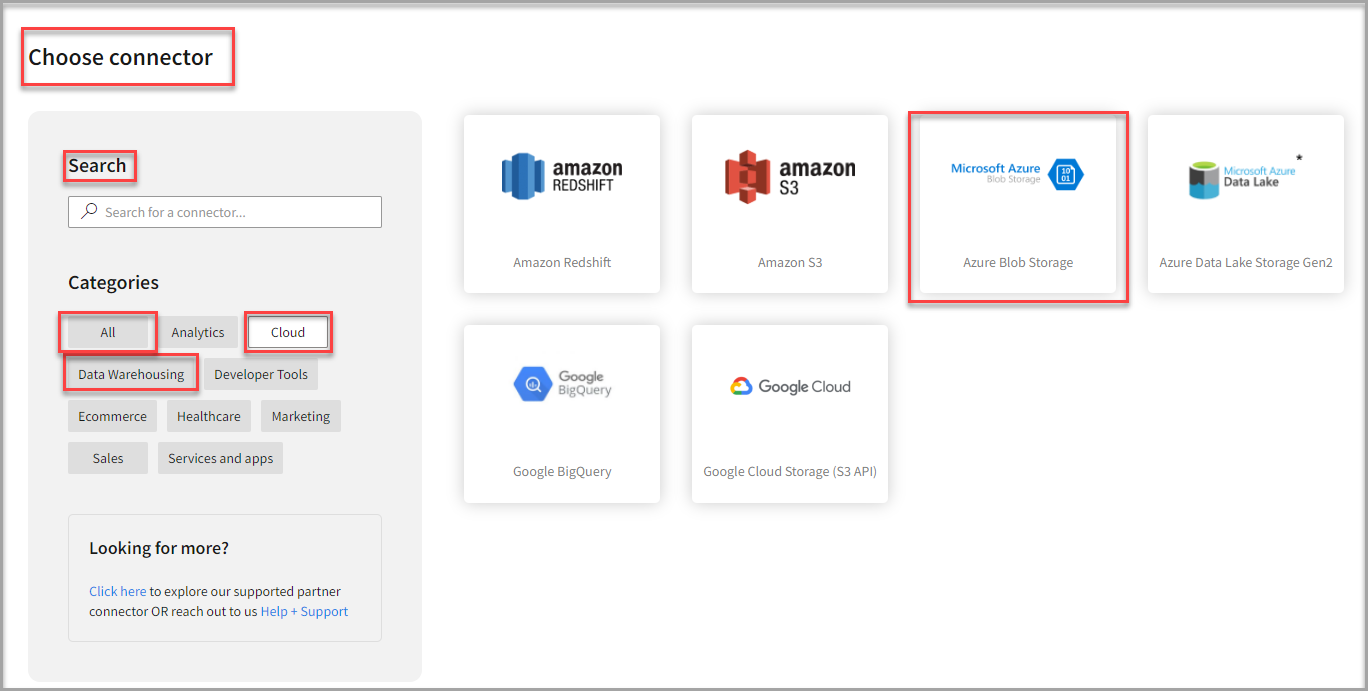Select the Analytics category
This screenshot has width=1368, height=691.
pyautogui.click(x=198, y=333)
